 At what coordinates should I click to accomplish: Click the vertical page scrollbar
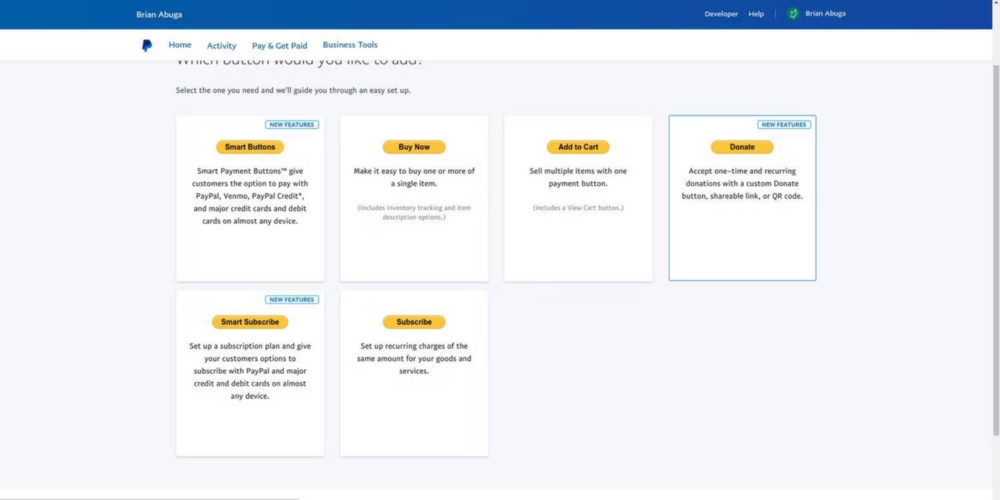(x=996, y=249)
